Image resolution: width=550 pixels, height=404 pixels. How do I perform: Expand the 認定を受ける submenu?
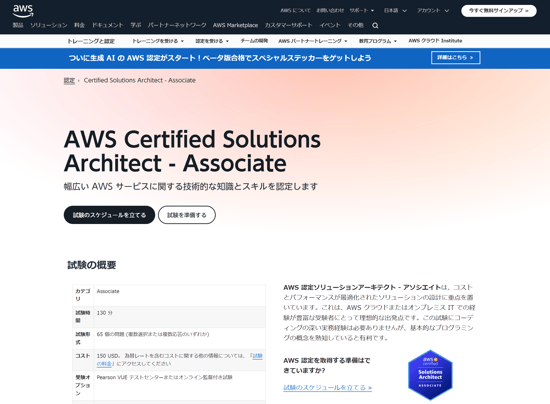(212, 41)
